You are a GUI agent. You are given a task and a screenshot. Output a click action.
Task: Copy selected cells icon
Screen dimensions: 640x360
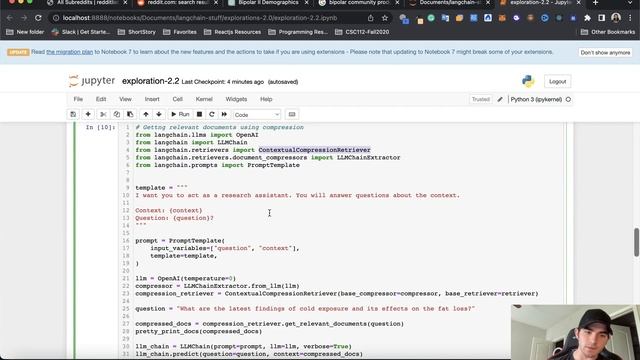117,115
